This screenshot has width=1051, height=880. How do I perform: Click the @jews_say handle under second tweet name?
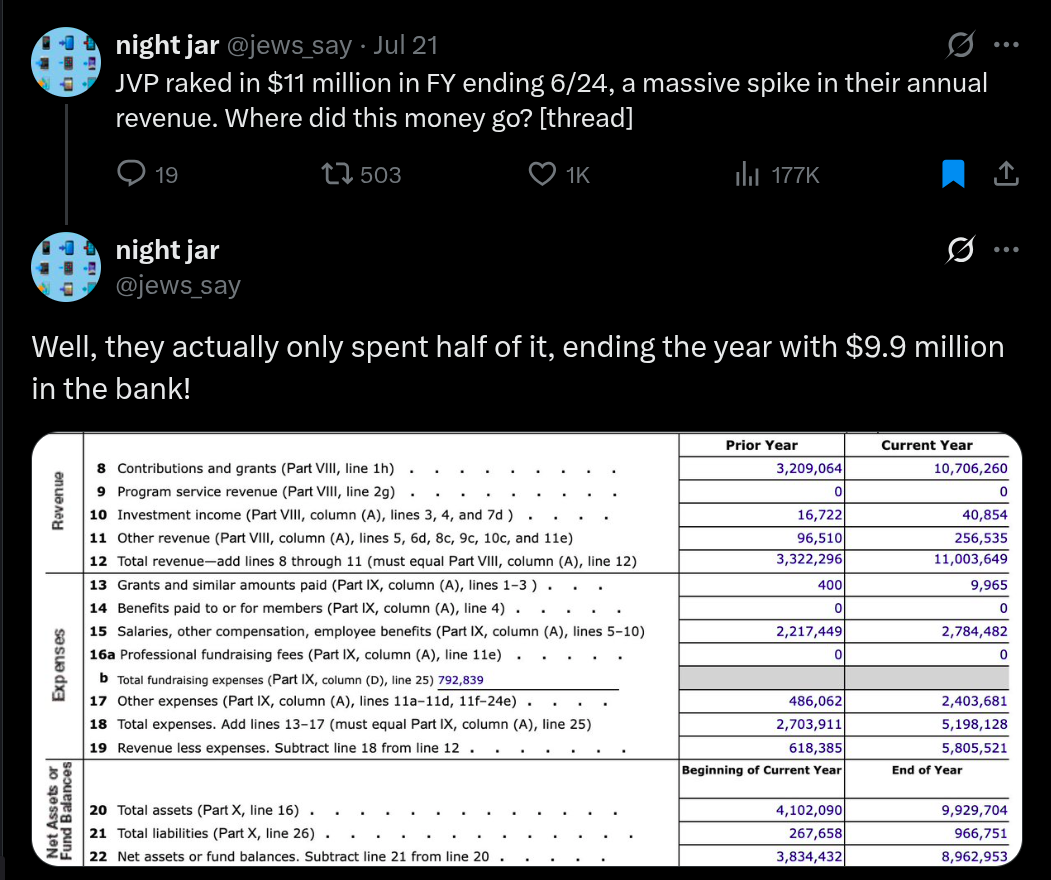[x=178, y=285]
